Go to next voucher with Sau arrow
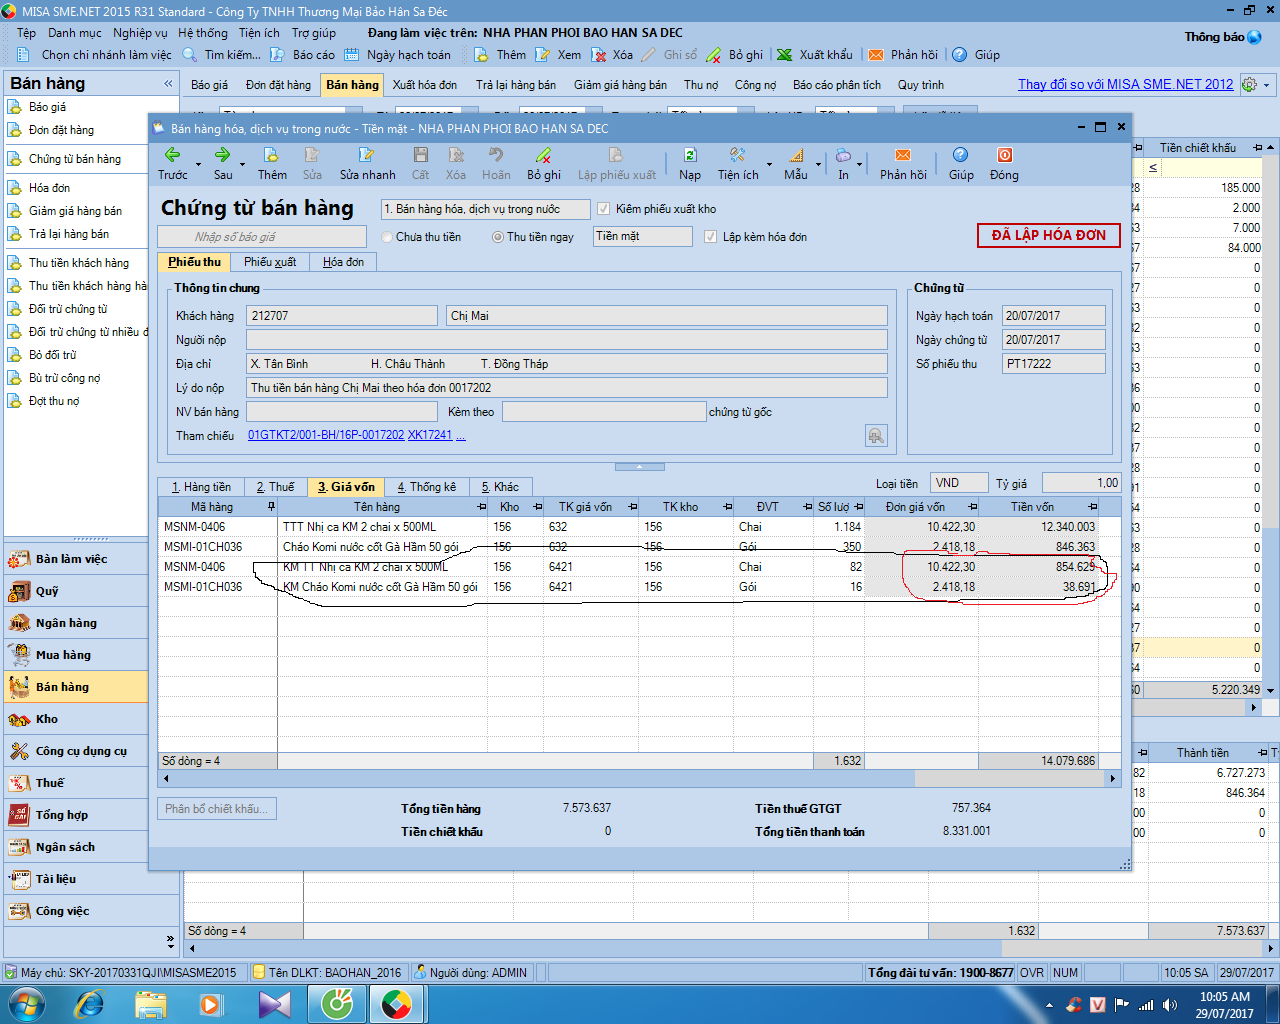Screen dimensions: 1280x1024 tap(222, 163)
